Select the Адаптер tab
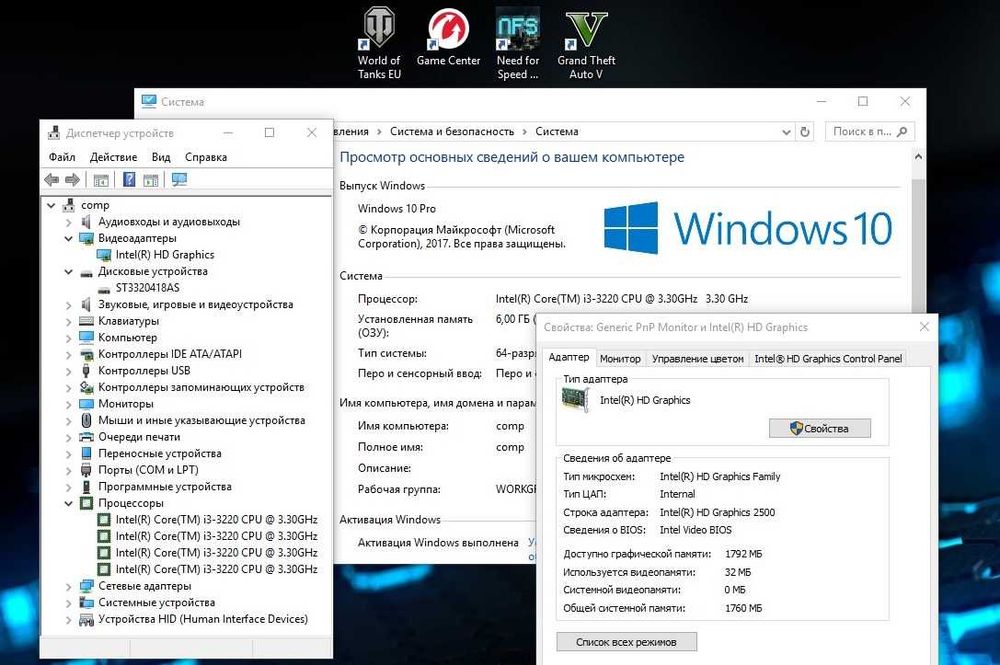Screen dimensions: 1000x665 coord(569,357)
